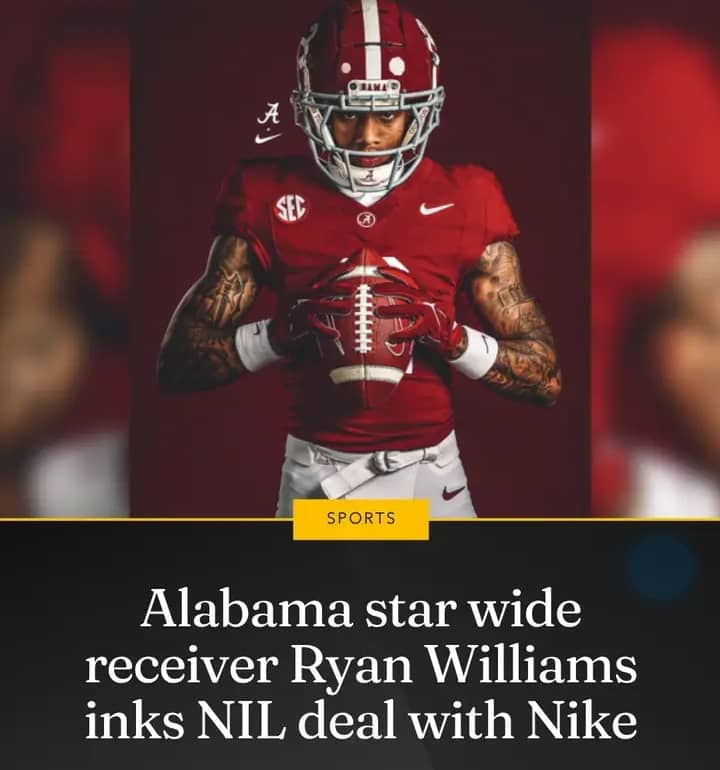Click the white belt on the pants
Screen dimensions: 720x770
pyautogui.click(x=376, y=470)
